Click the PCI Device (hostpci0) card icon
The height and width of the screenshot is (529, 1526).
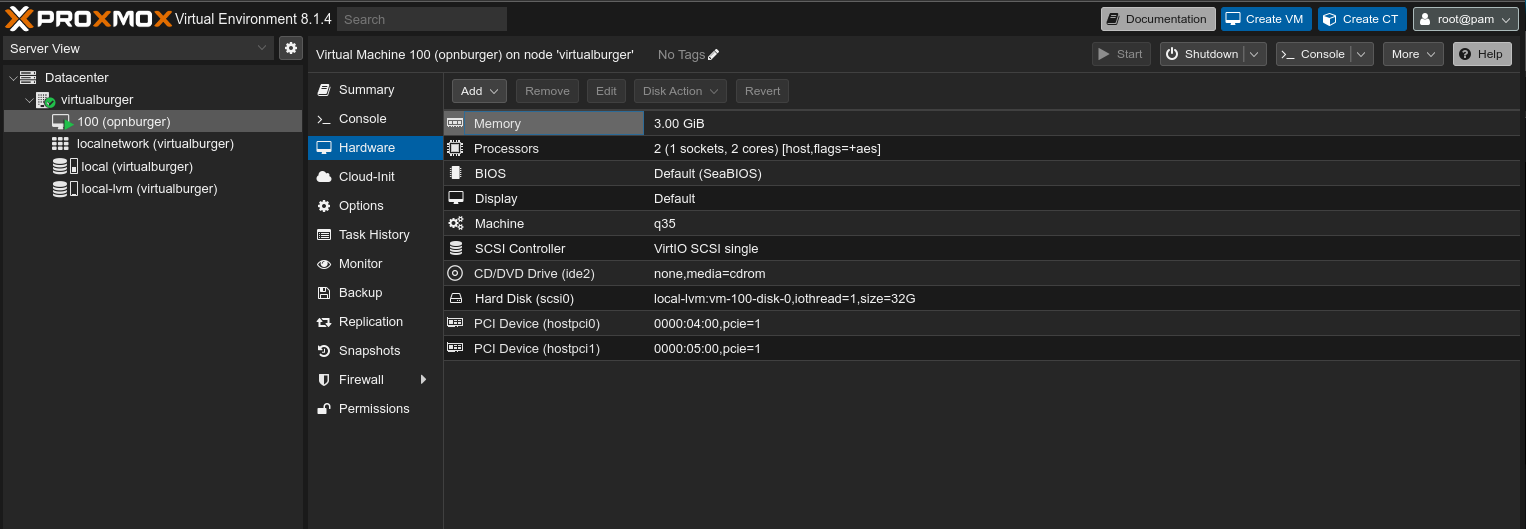pos(455,323)
